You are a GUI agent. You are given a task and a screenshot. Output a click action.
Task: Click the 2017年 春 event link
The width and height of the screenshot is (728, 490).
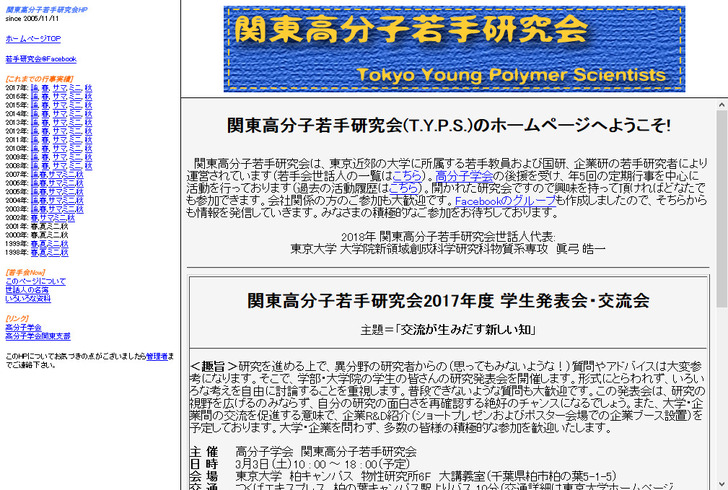pos(45,88)
